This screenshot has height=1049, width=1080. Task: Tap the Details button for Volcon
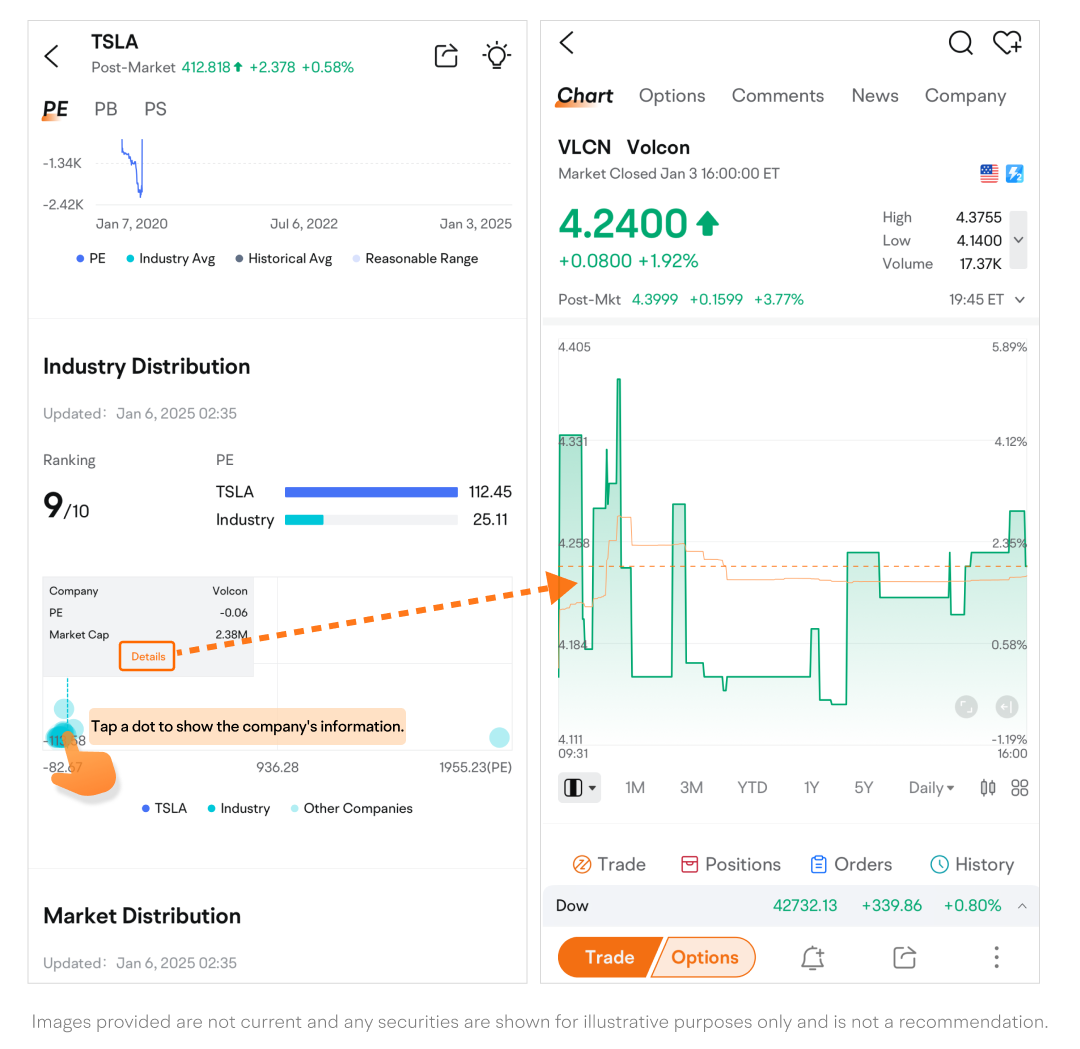point(148,657)
